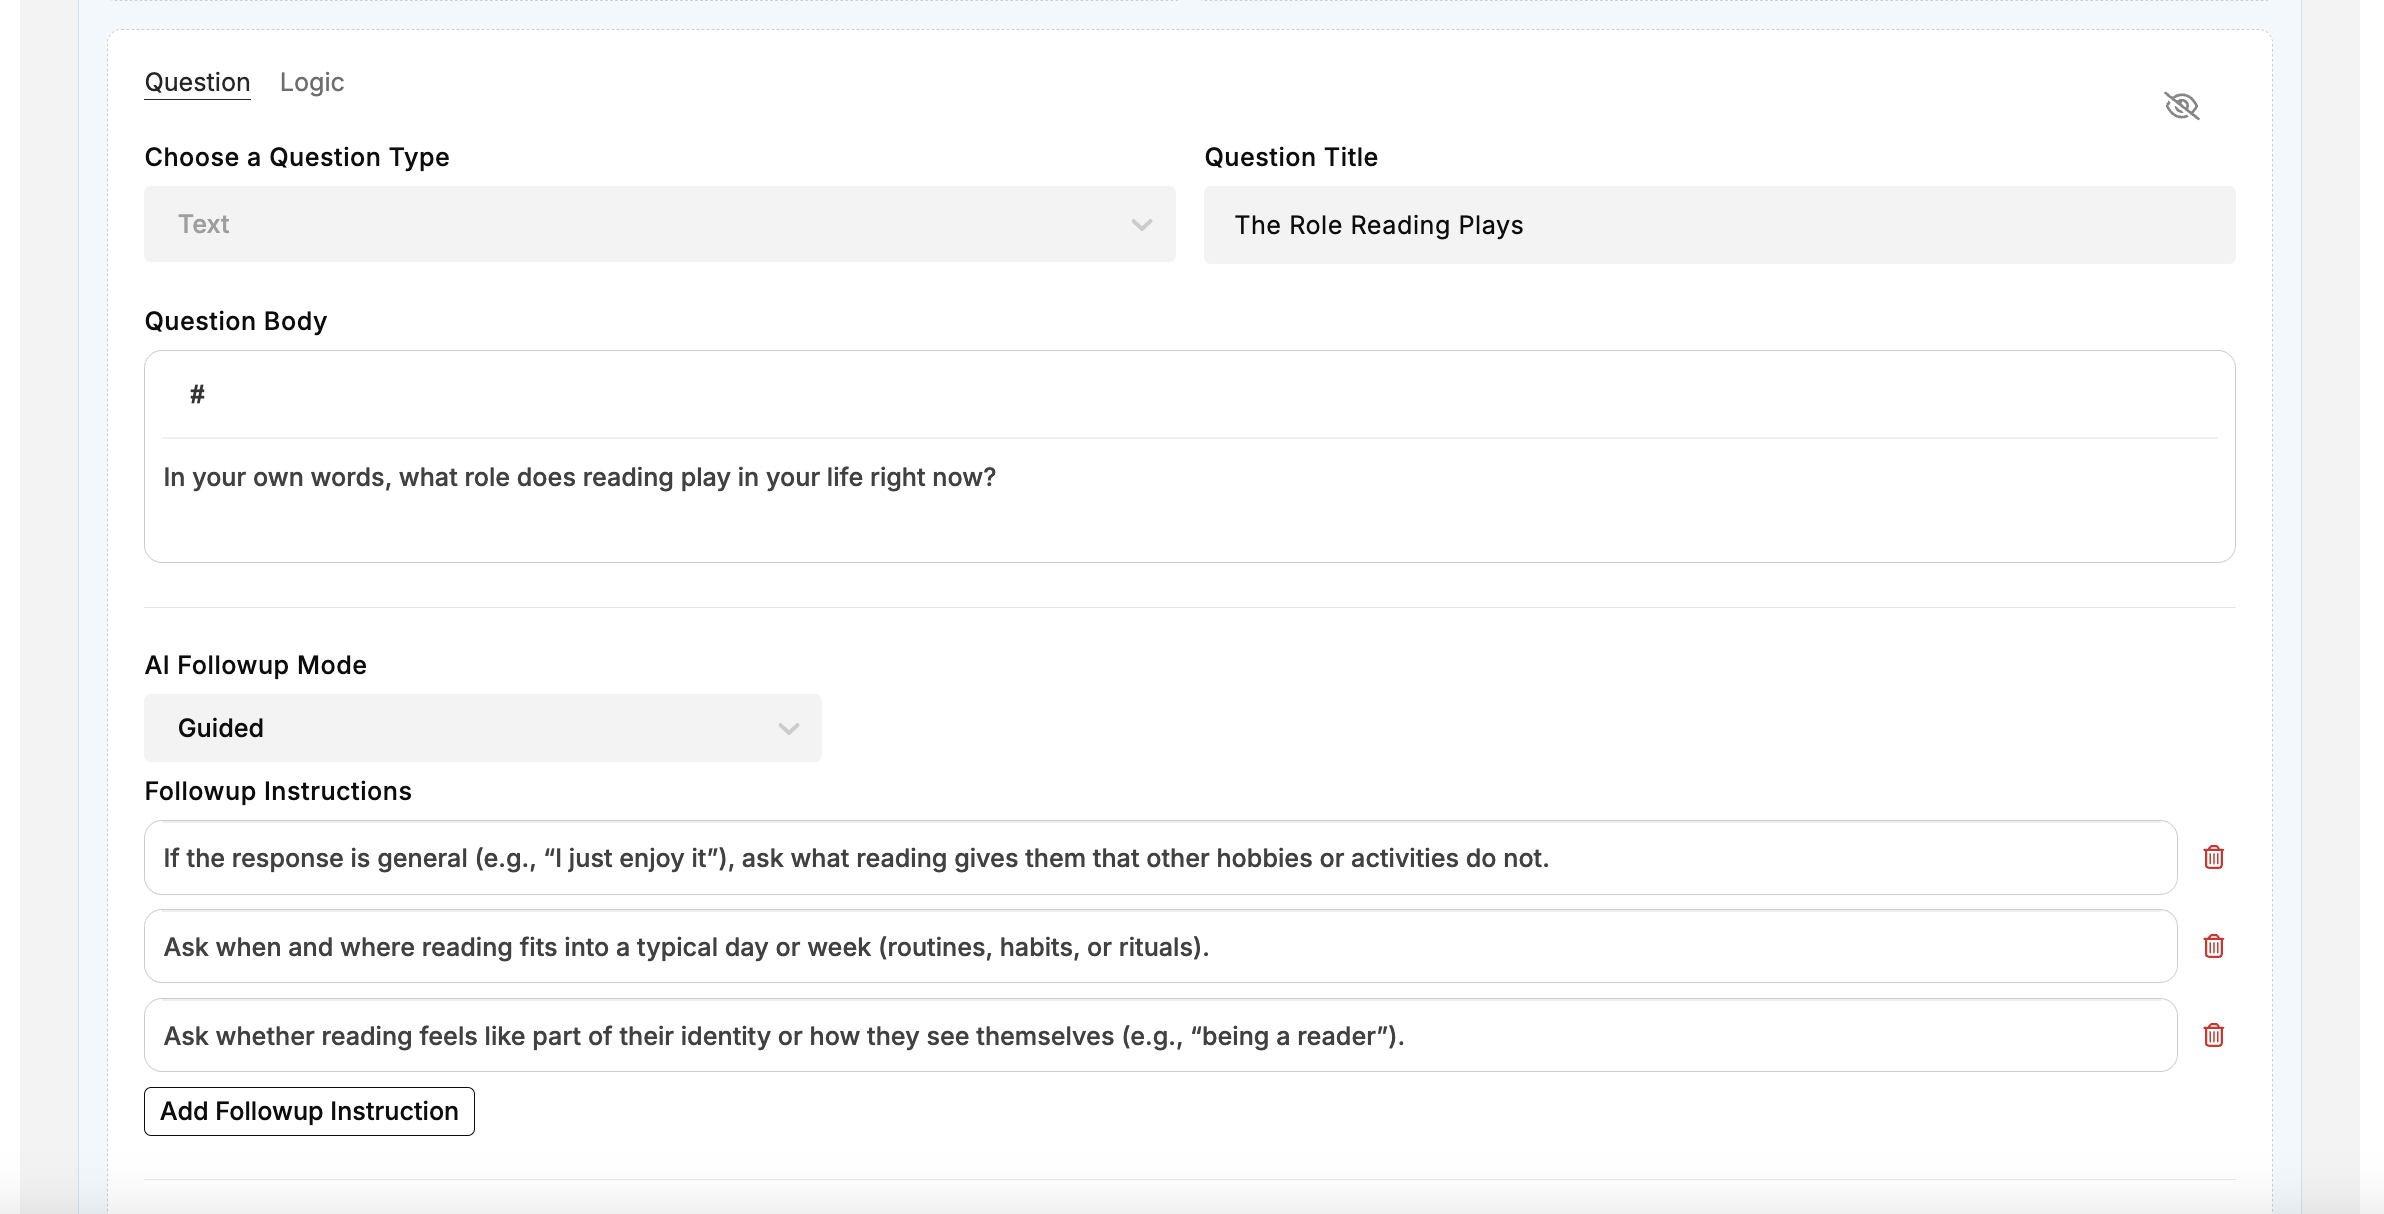Click the hash heading icon in Question Body

(x=197, y=395)
